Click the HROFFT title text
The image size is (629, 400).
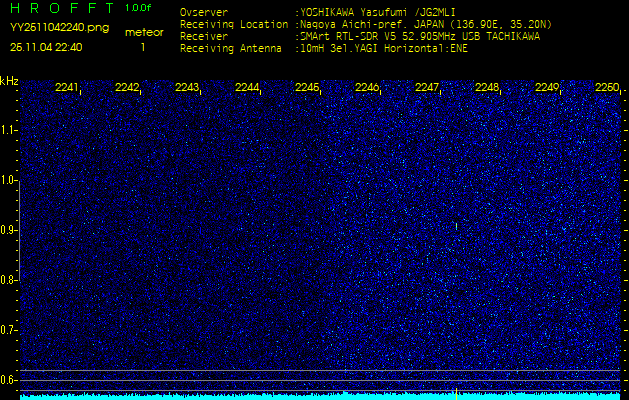pyautogui.click(x=62, y=8)
